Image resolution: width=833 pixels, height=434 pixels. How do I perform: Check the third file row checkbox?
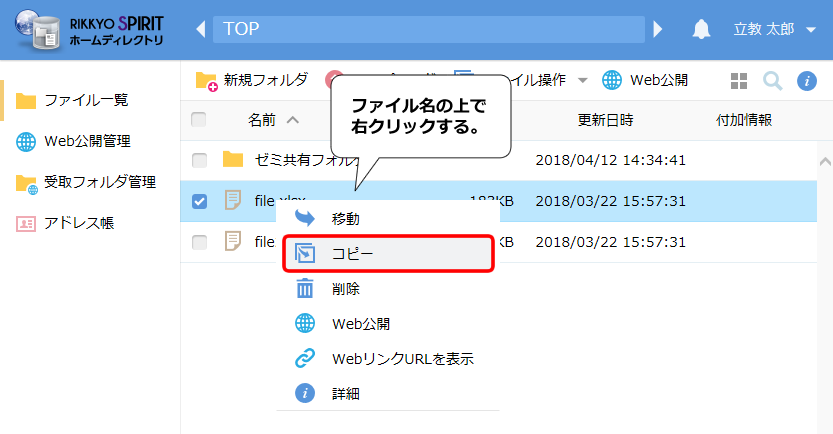click(x=199, y=242)
